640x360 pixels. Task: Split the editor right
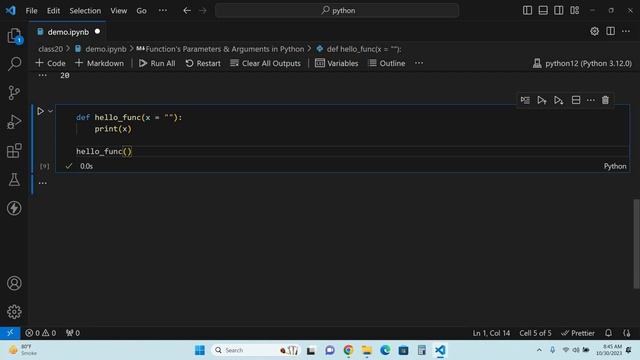click(611, 31)
